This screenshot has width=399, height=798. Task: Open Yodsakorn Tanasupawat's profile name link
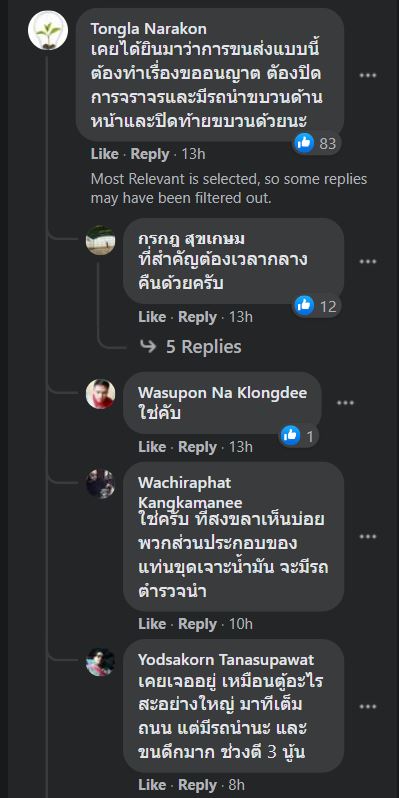pos(226,660)
